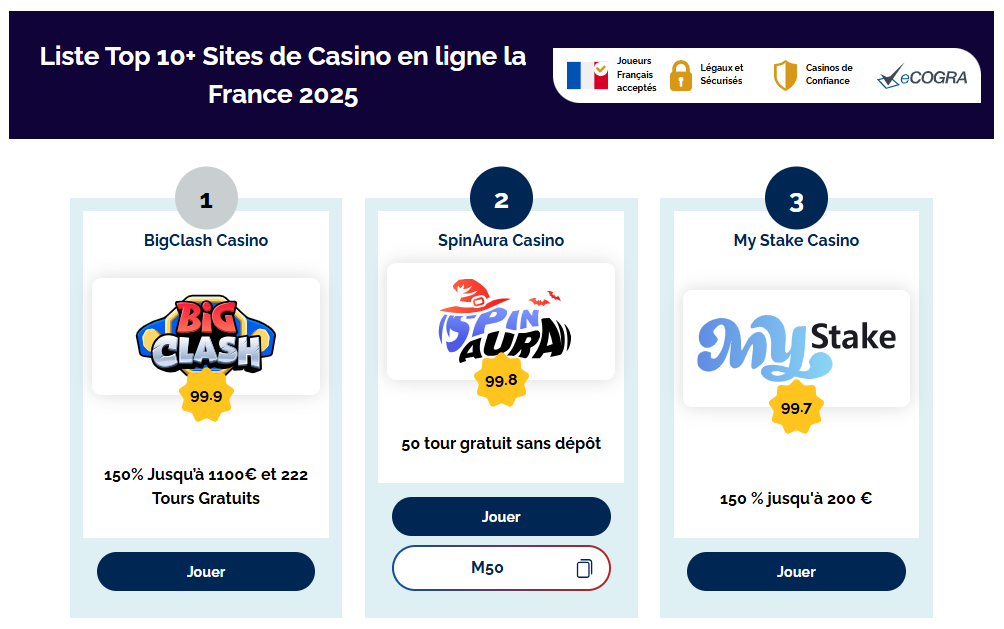
Task: Click the 99.7 rating badge on My Stake
Action: click(796, 408)
